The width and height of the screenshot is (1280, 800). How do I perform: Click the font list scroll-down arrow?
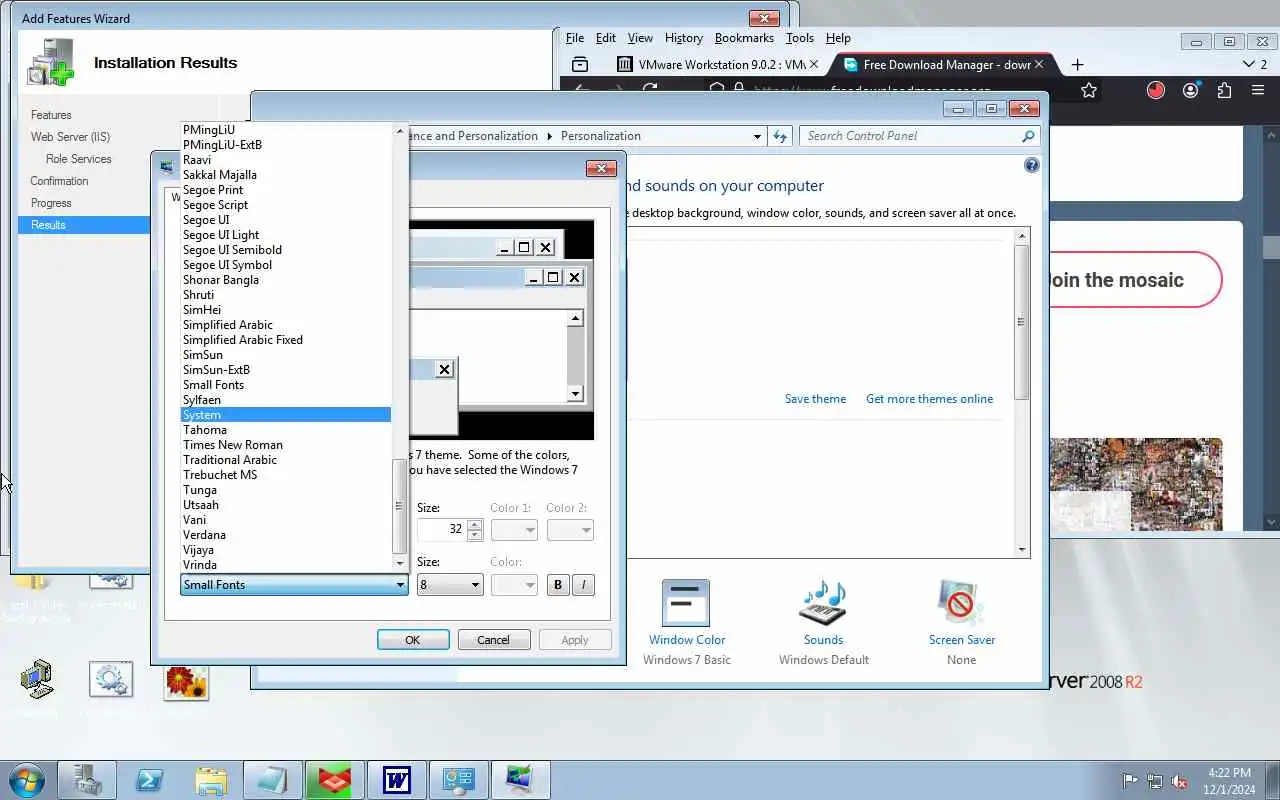[400, 564]
